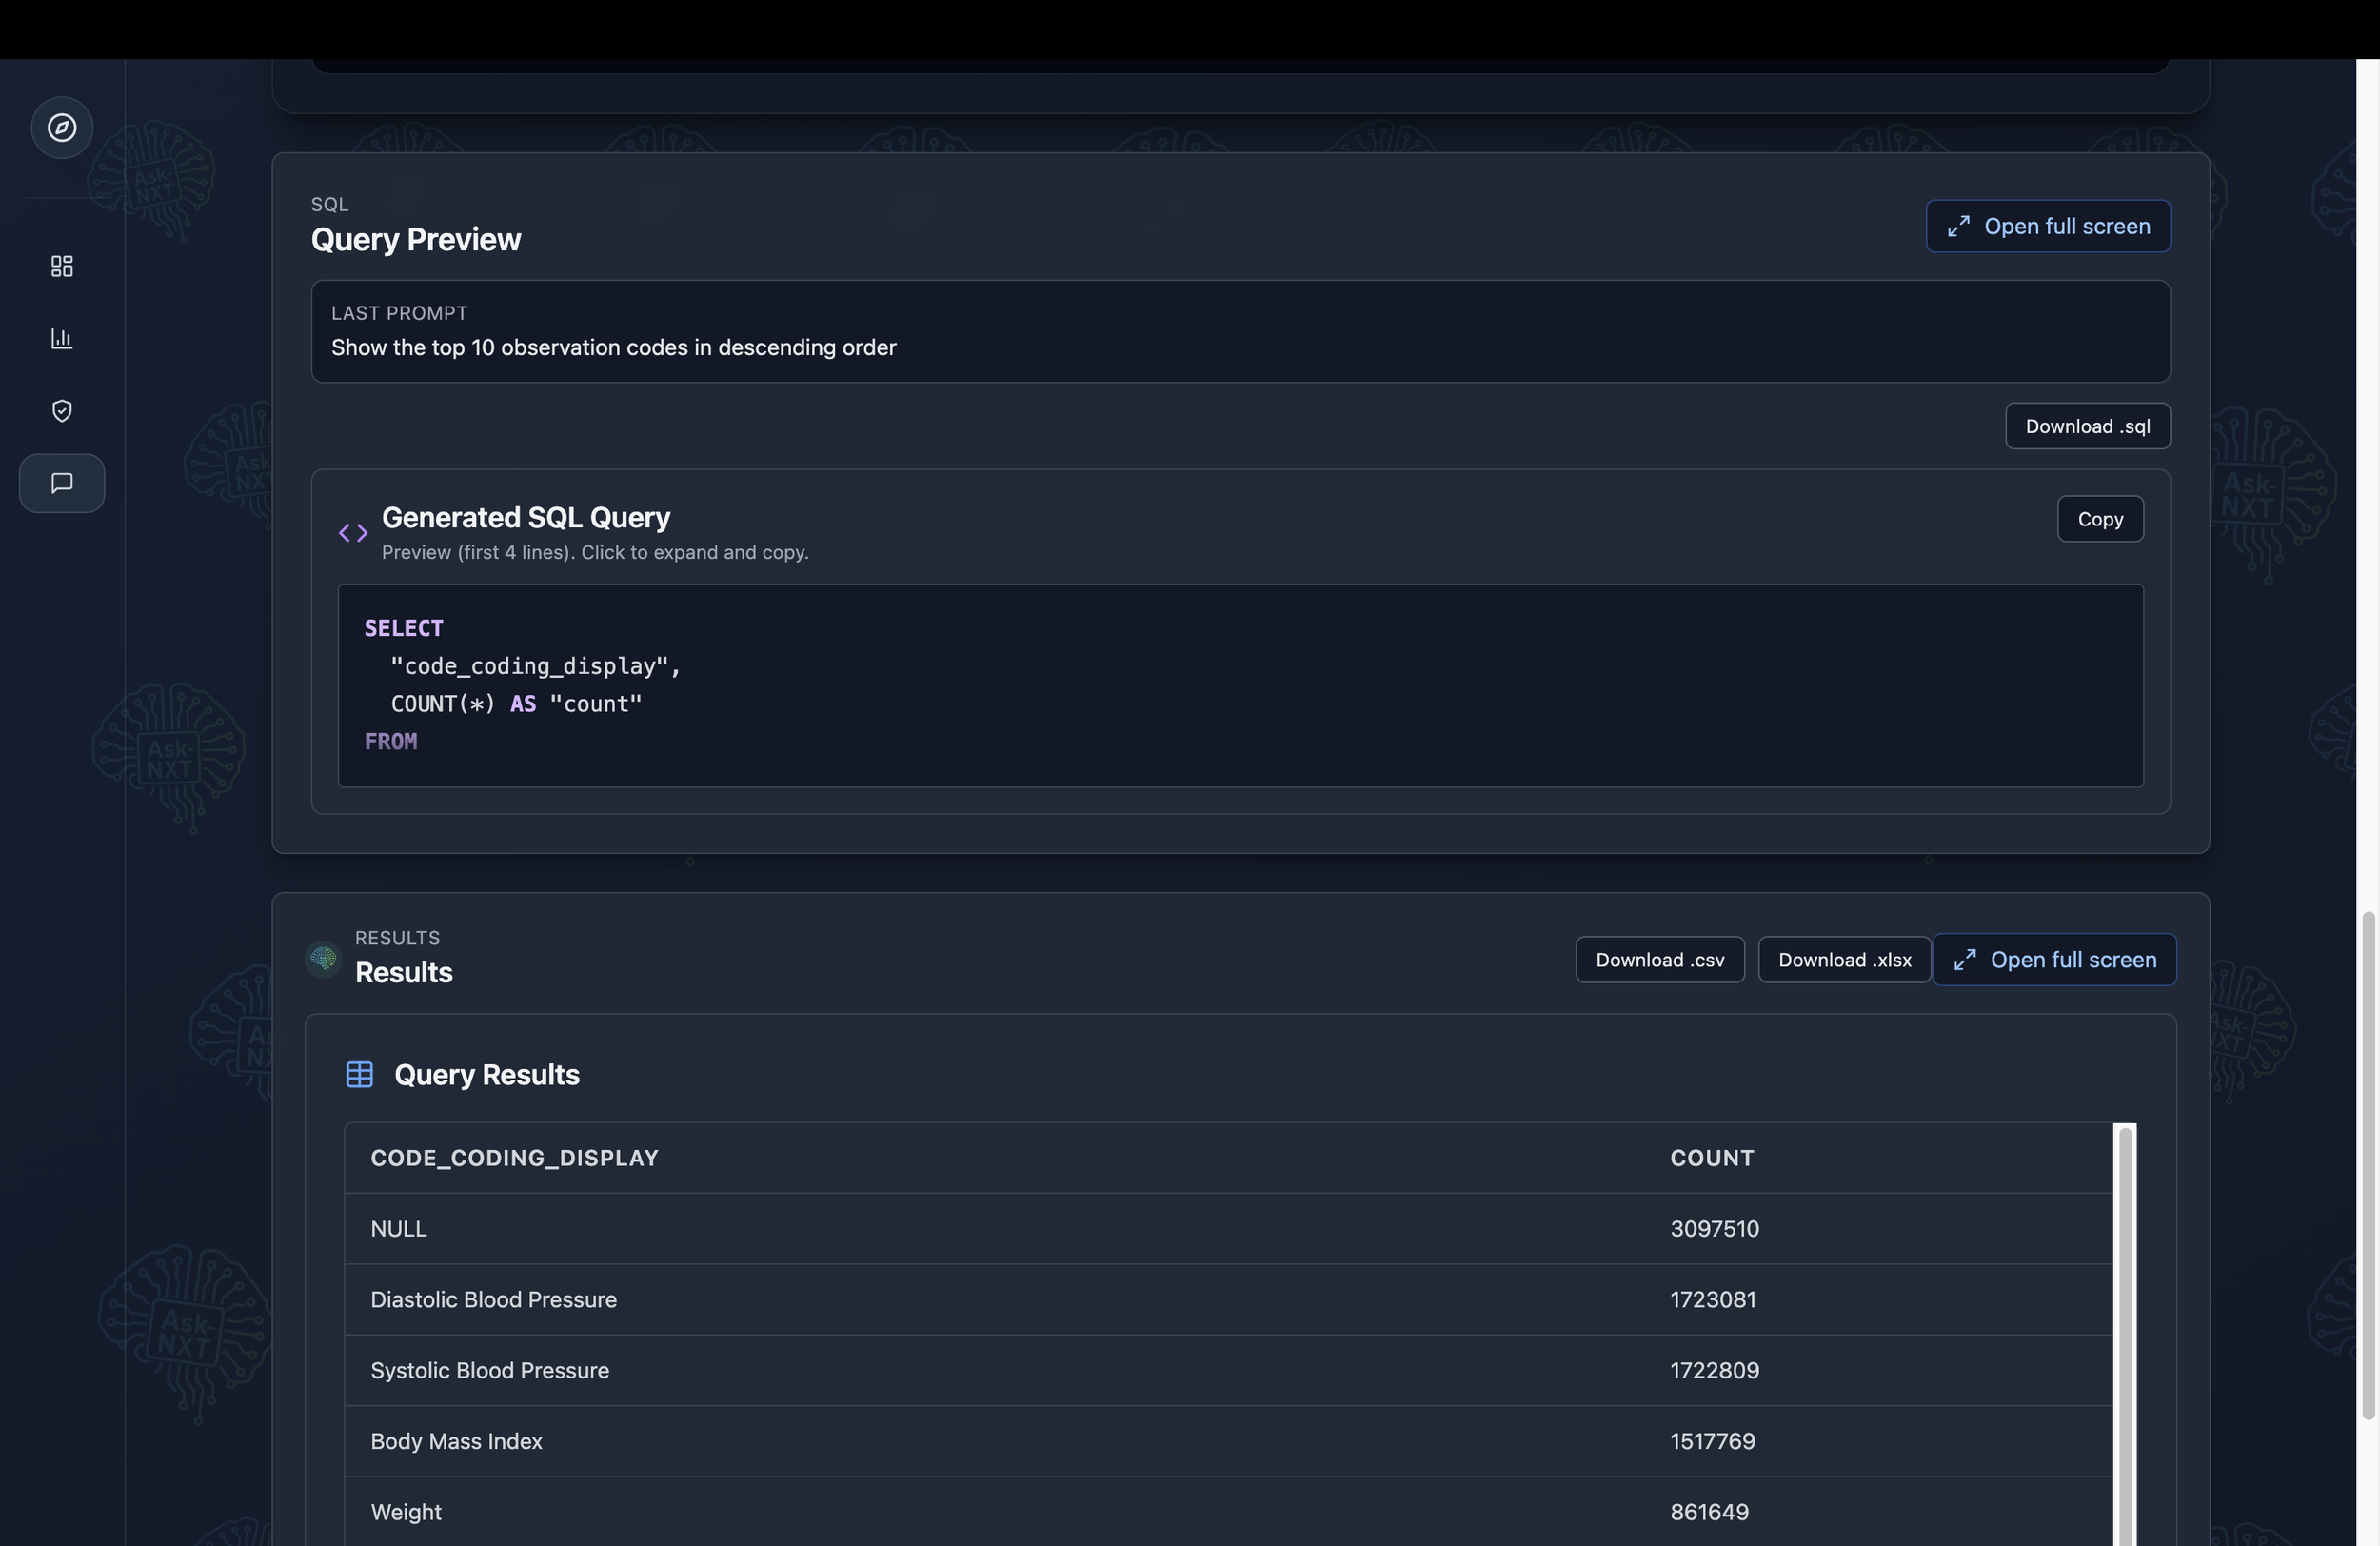Click the compass logo icon in sidebar
2380x1546 pixels.
(x=62, y=128)
